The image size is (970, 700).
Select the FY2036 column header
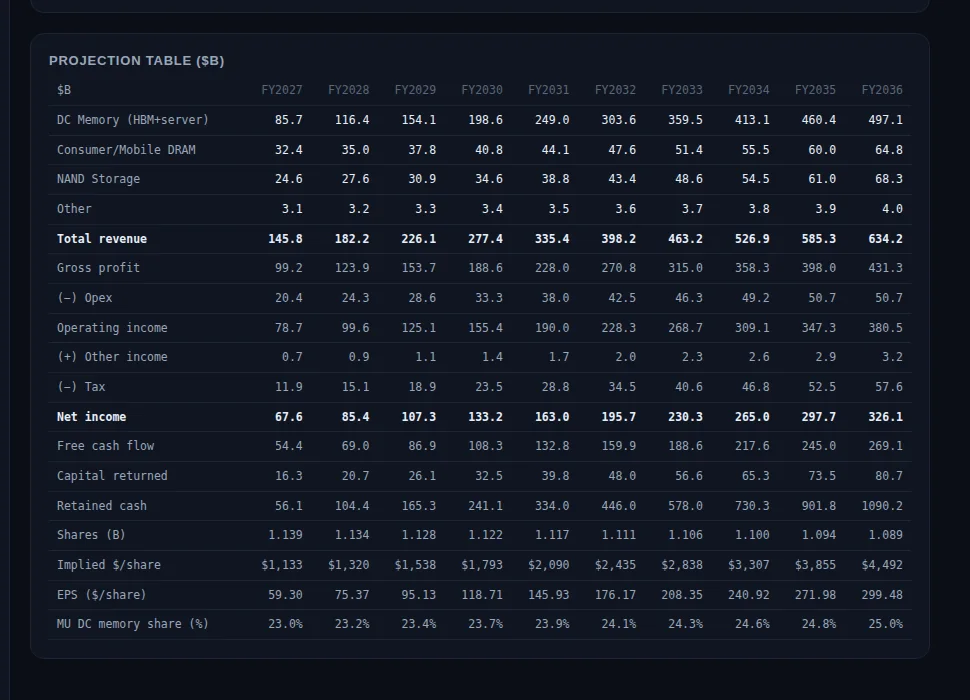882,90
